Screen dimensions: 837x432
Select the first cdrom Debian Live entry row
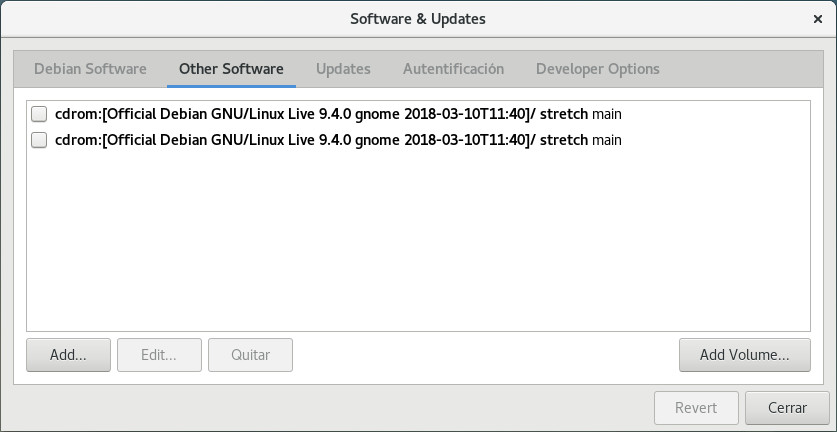338,113
